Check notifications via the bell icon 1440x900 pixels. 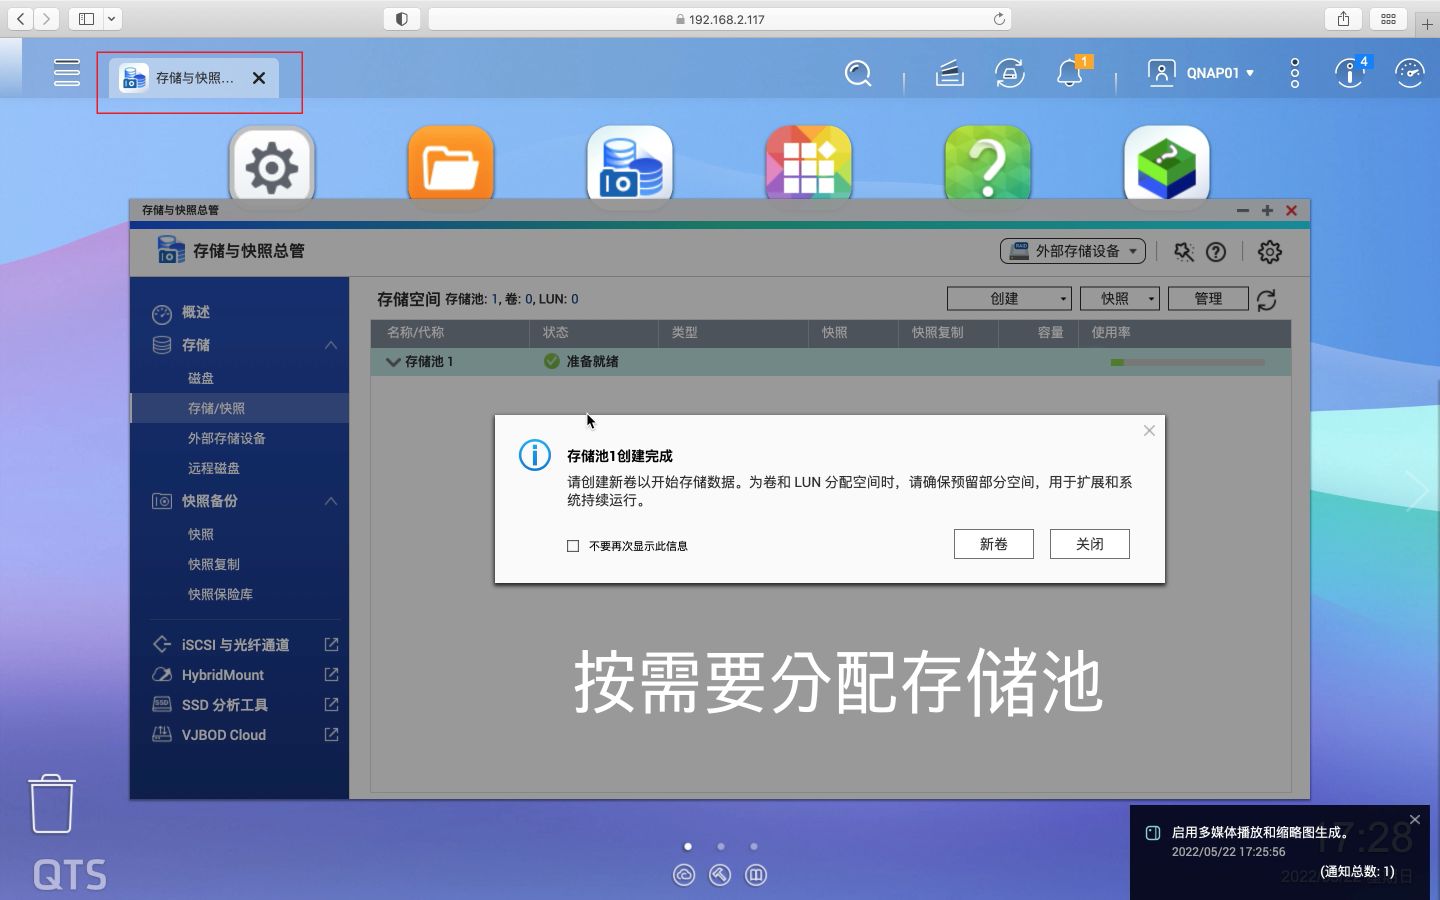pos(1068,73)
